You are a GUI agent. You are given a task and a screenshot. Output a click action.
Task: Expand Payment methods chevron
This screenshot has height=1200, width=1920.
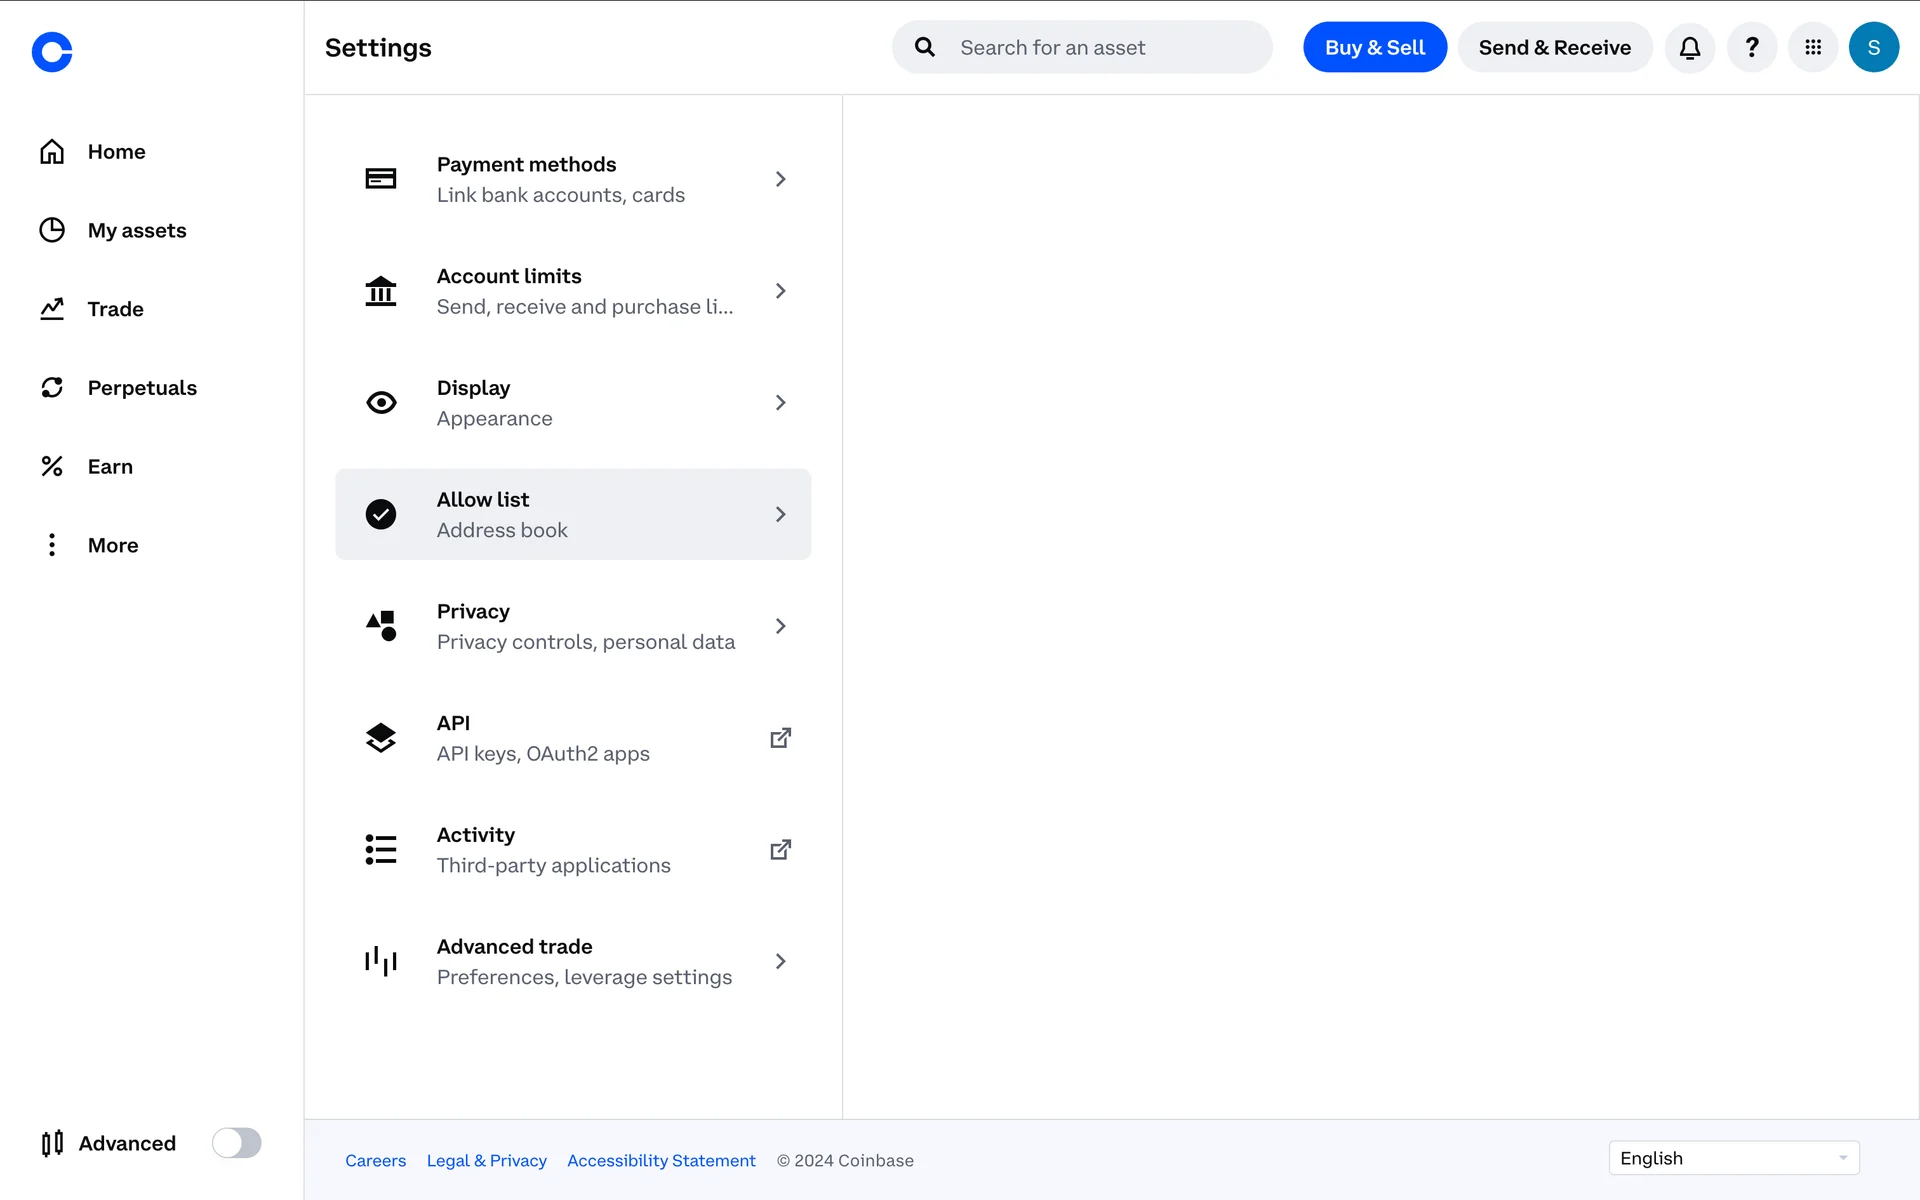780,179
